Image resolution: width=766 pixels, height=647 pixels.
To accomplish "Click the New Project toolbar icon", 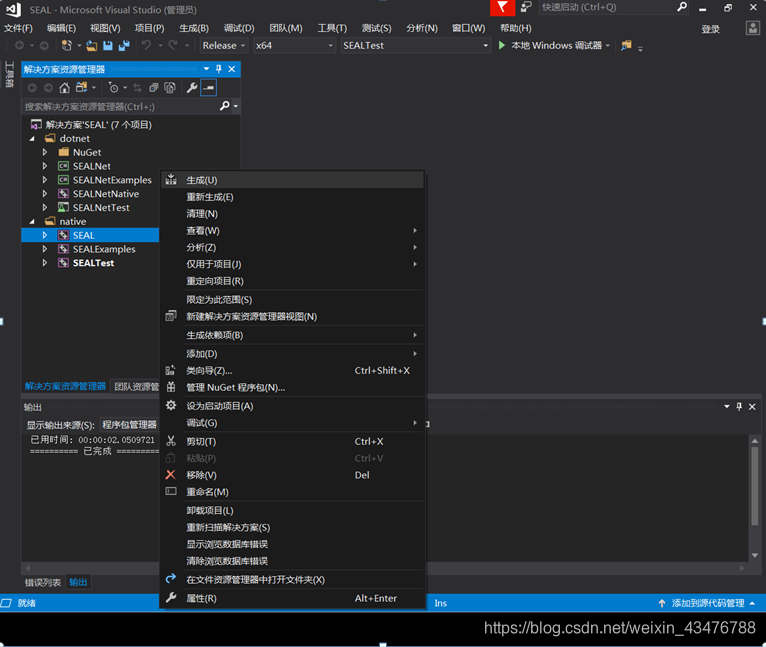I will (x=66, y=45).
